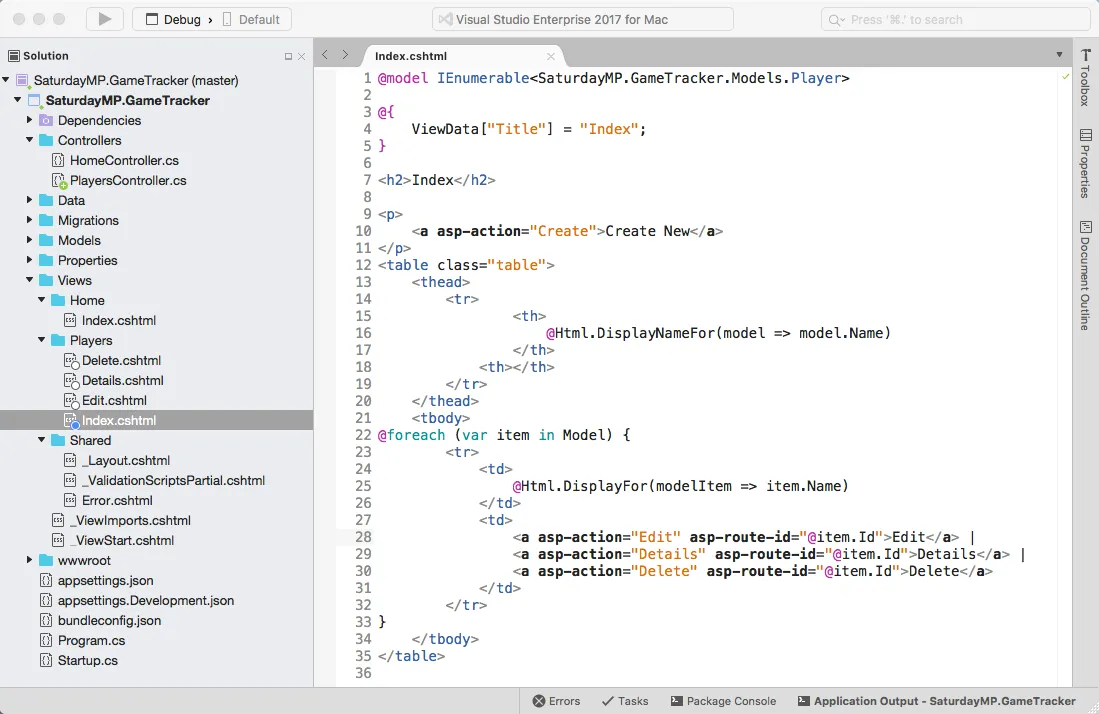Screen dimensions: 1099x714
Task: Click the Dependencies folder icon
Action: [x=46, y=121]
